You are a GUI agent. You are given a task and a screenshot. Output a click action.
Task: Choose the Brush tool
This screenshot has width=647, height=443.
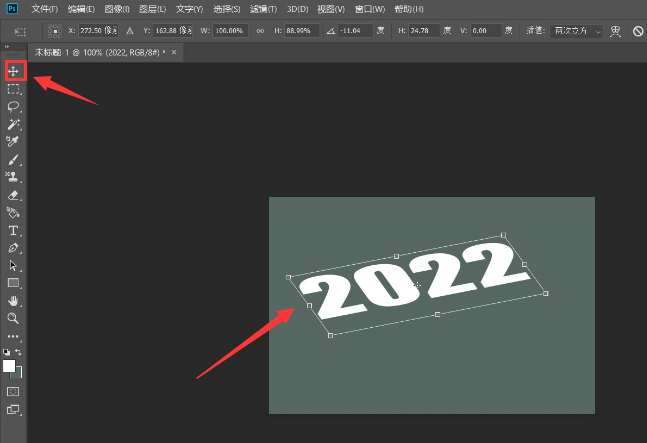(14, 159)
